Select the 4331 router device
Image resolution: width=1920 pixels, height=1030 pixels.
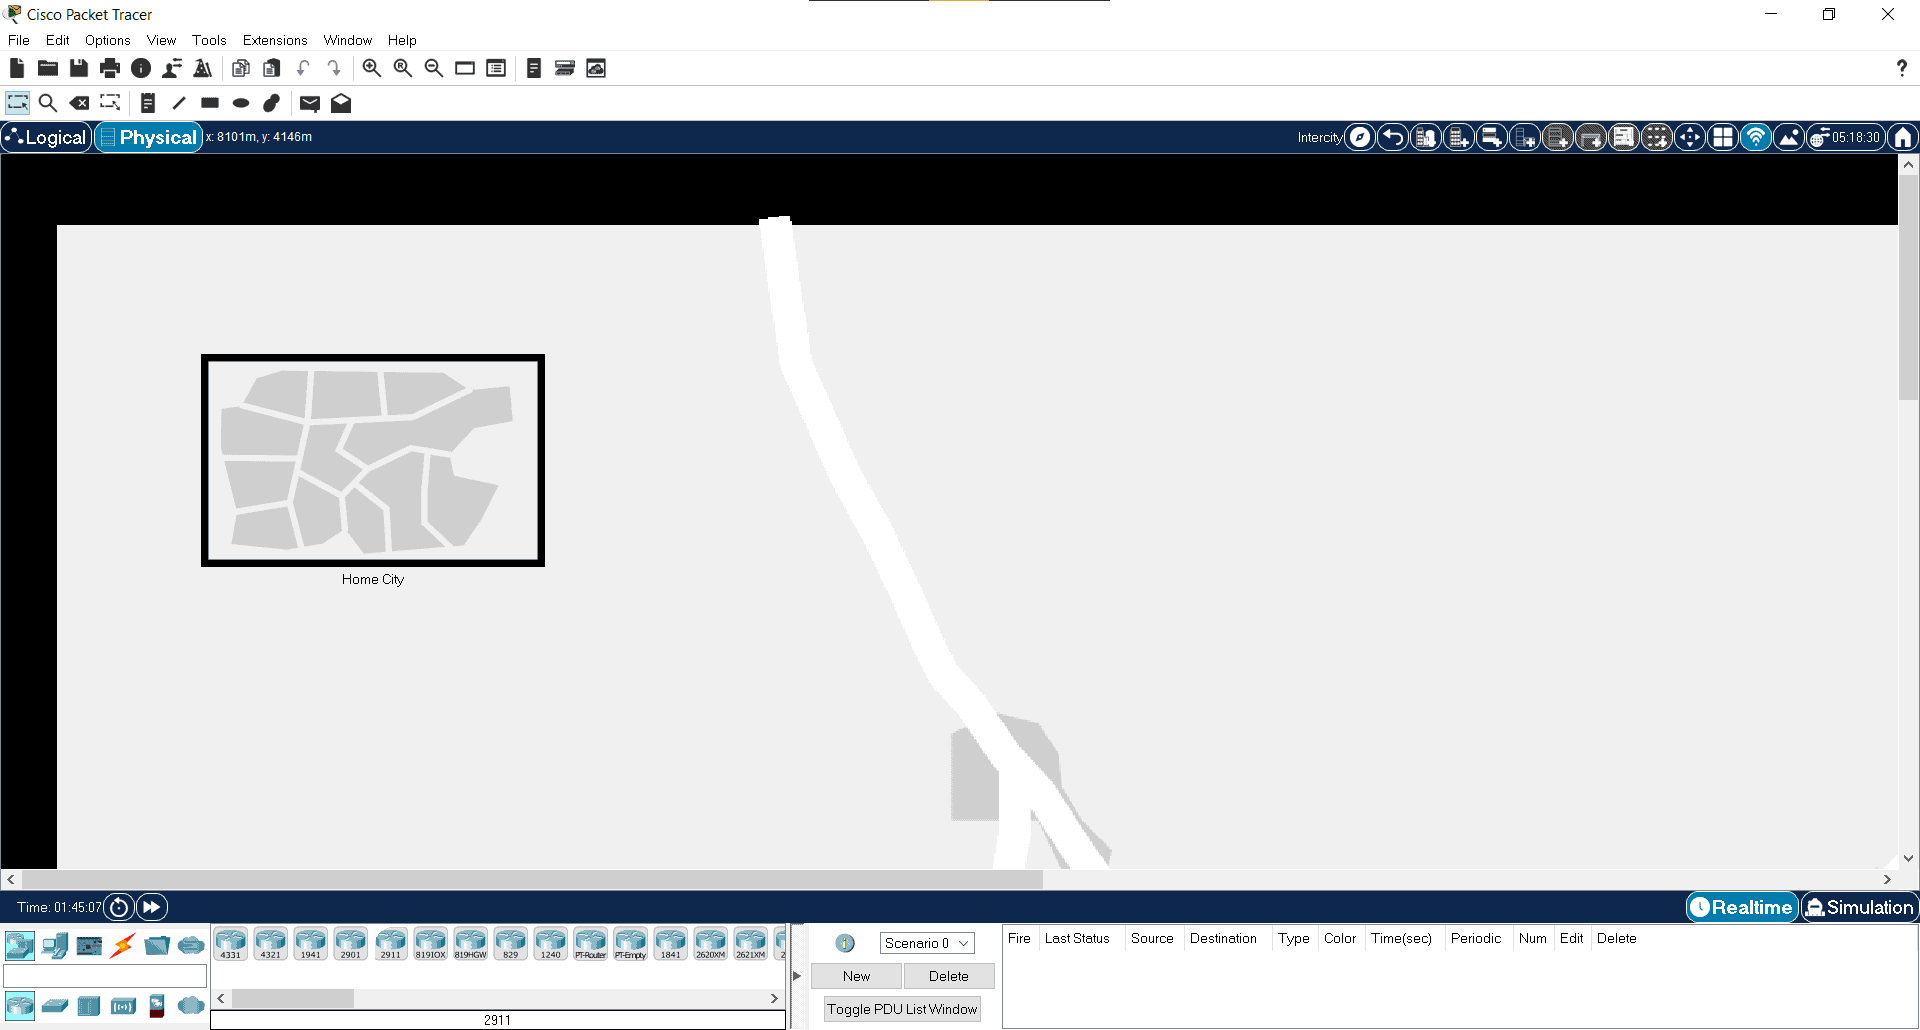[231, 944]
